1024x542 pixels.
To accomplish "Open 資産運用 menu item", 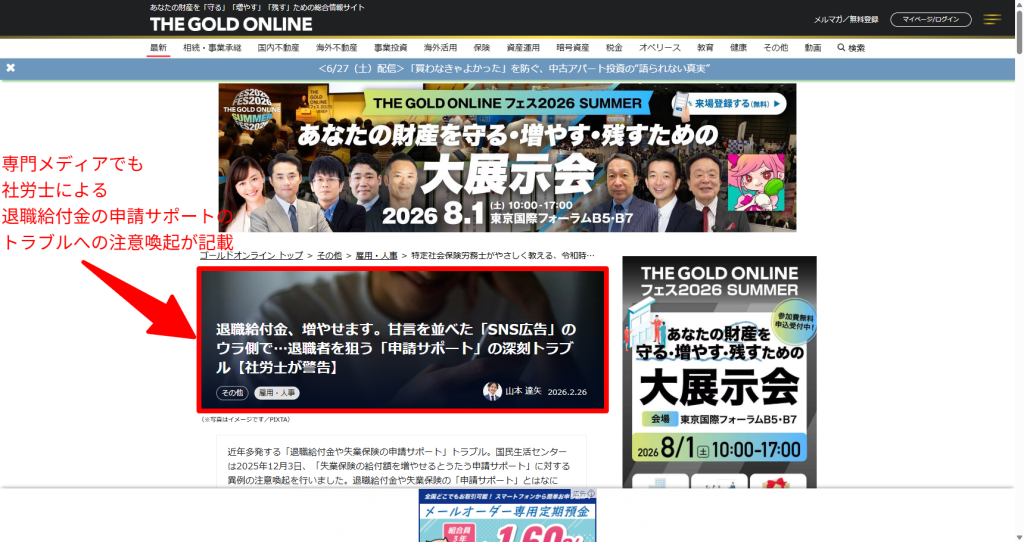I will (x=523, y=48).
